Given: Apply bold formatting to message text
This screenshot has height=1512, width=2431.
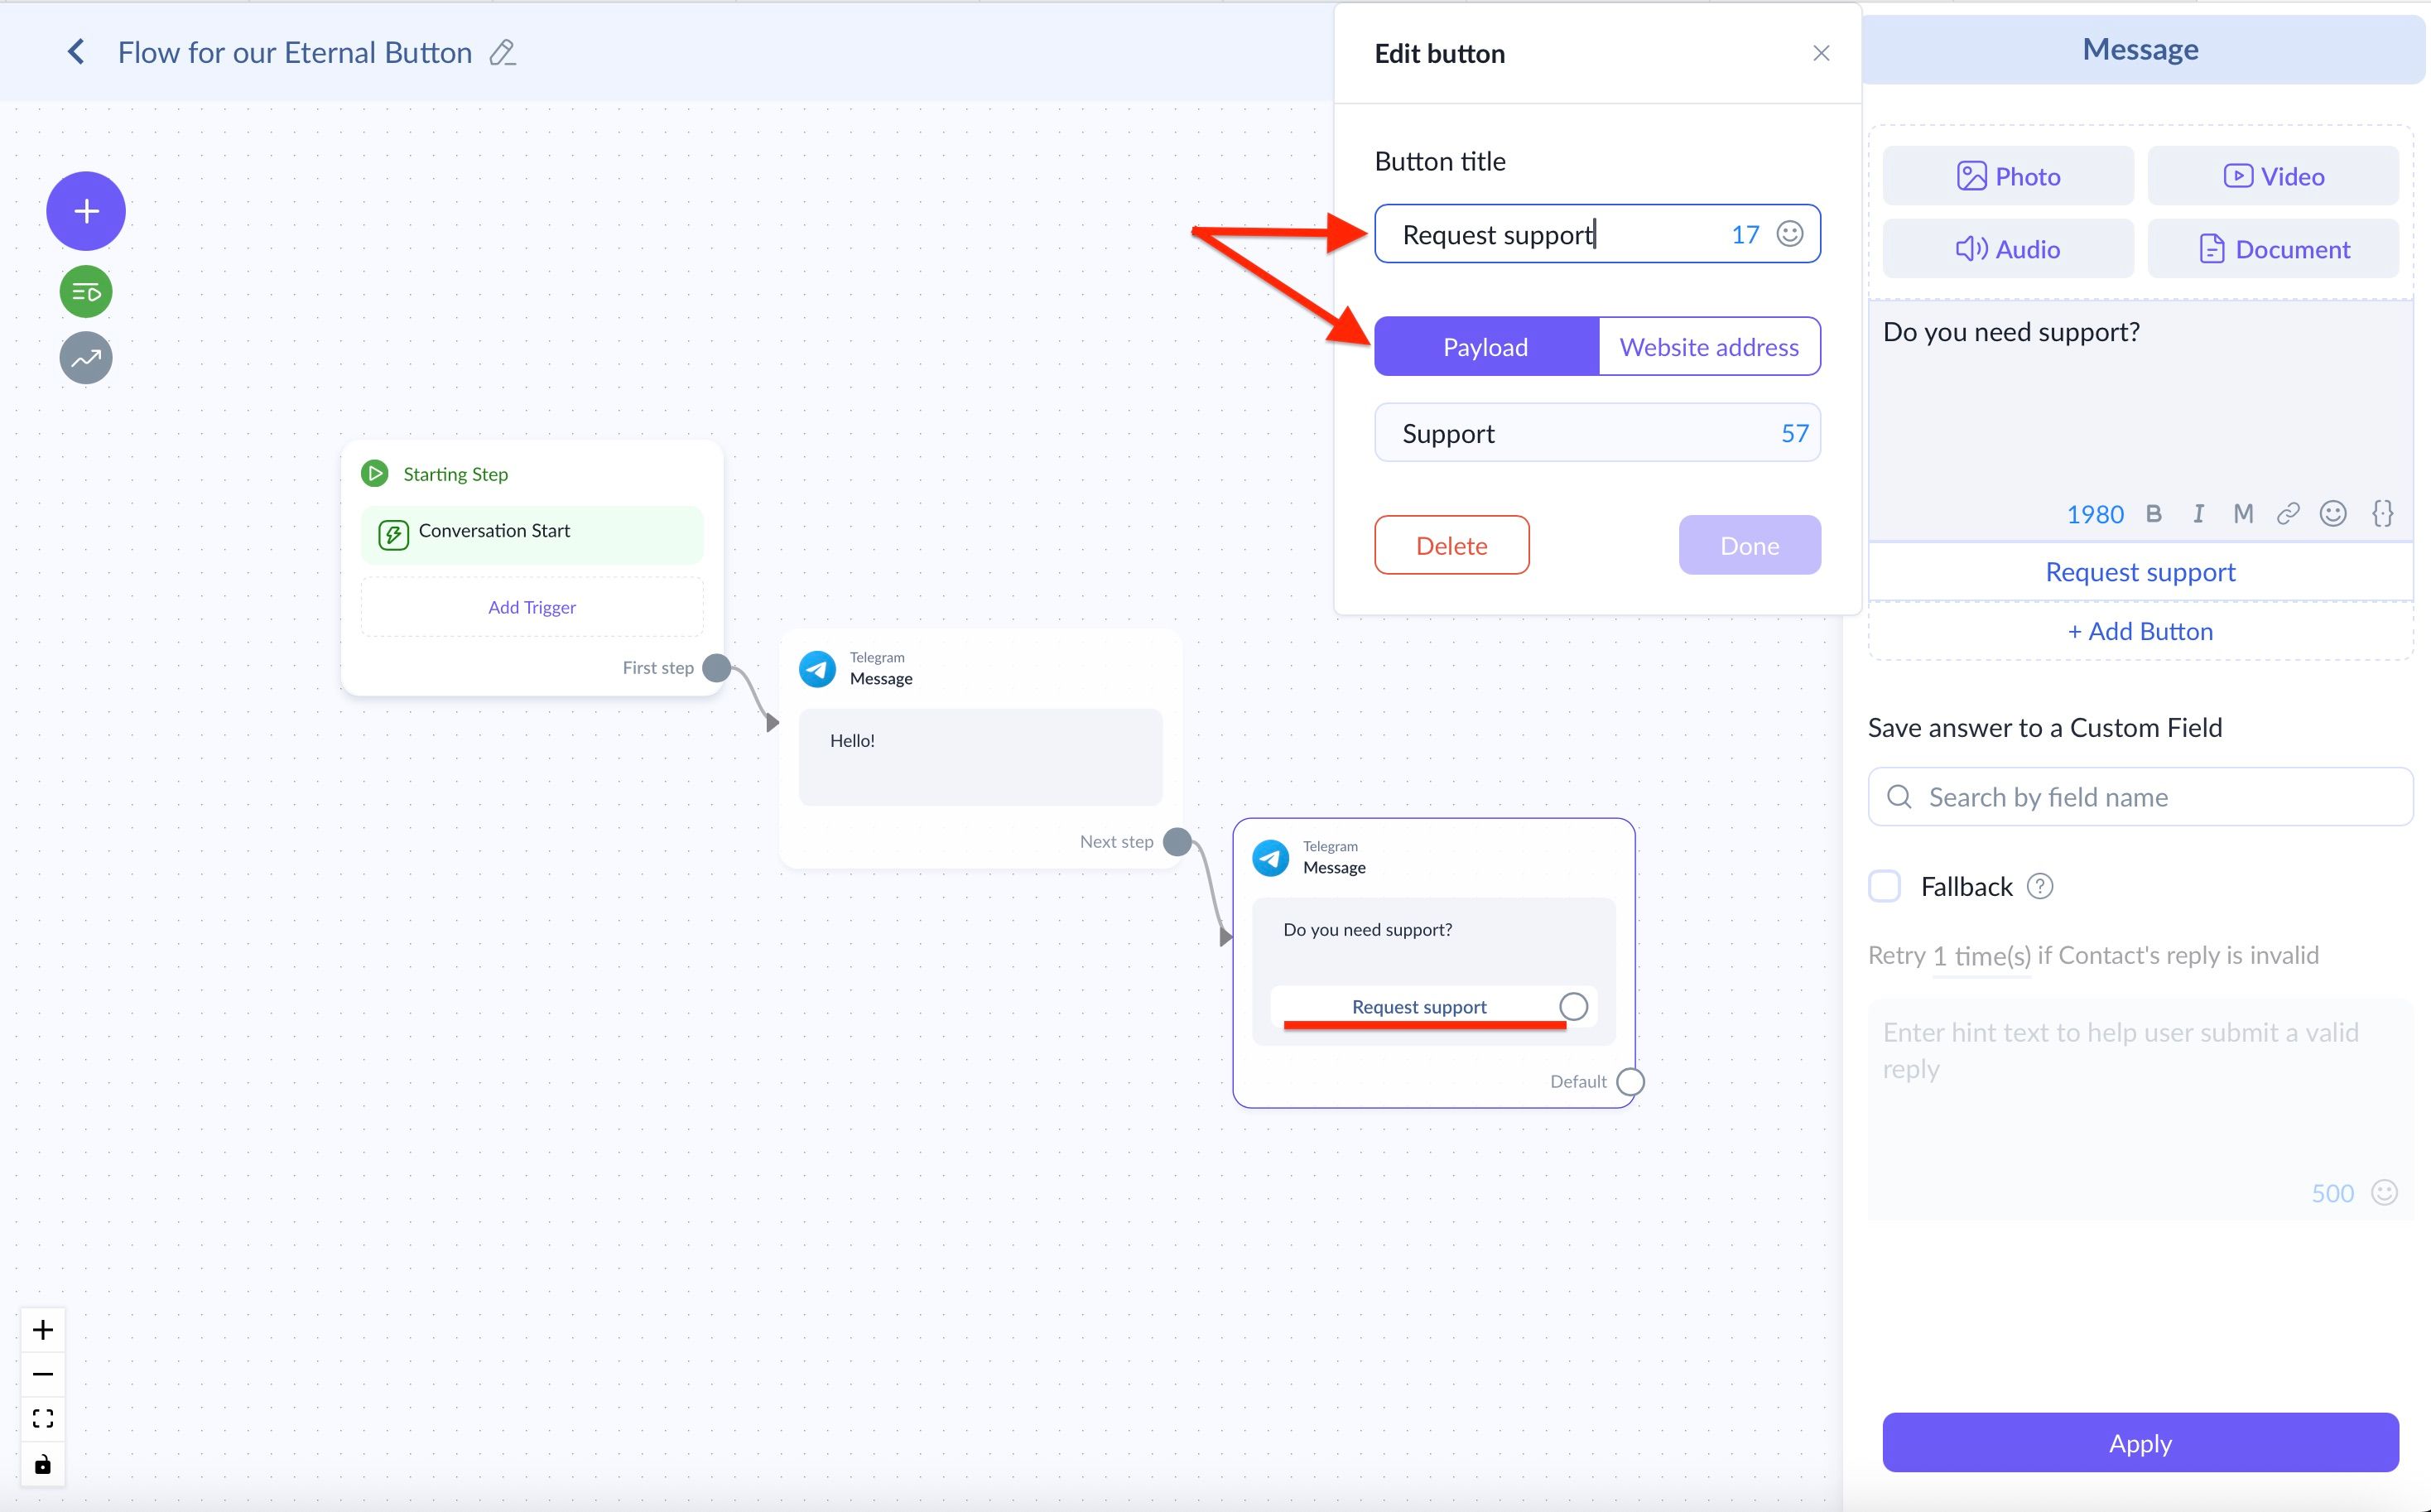Looking at the screenshot, I should [2153, 514].
